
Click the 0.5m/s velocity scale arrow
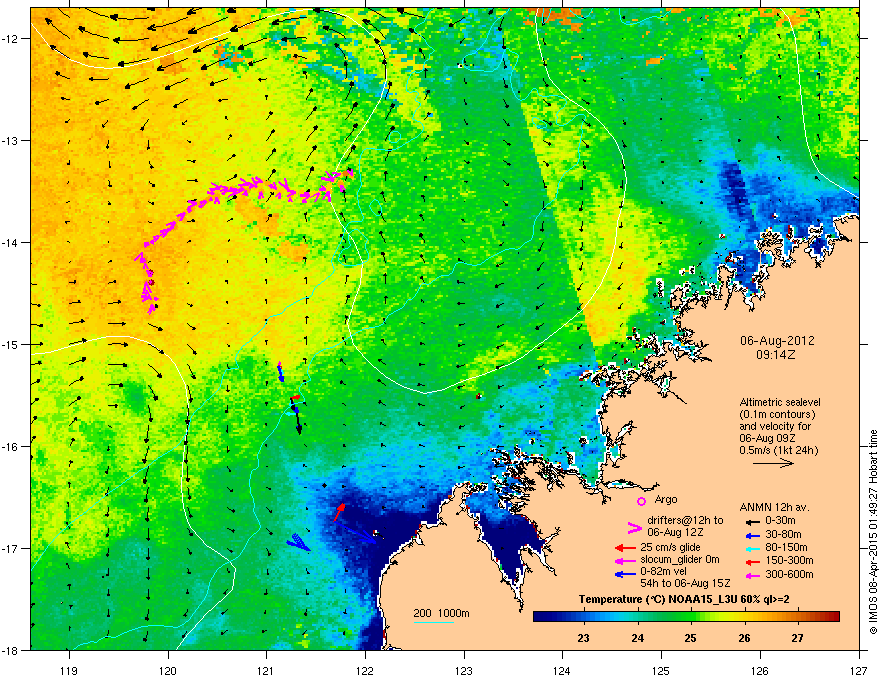click(773, 463)
